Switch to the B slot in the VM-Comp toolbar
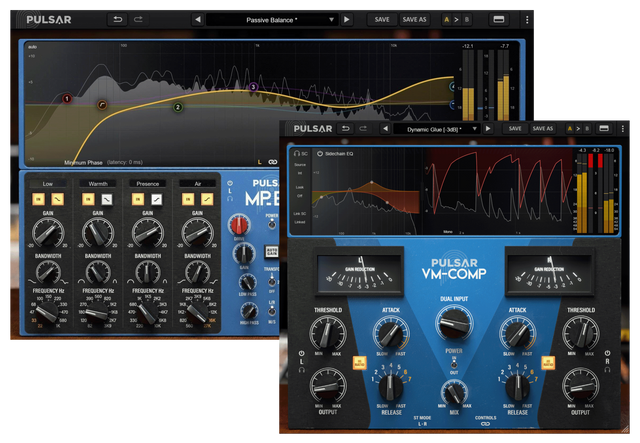Screen dimensions: 640x443 point(586,128)
